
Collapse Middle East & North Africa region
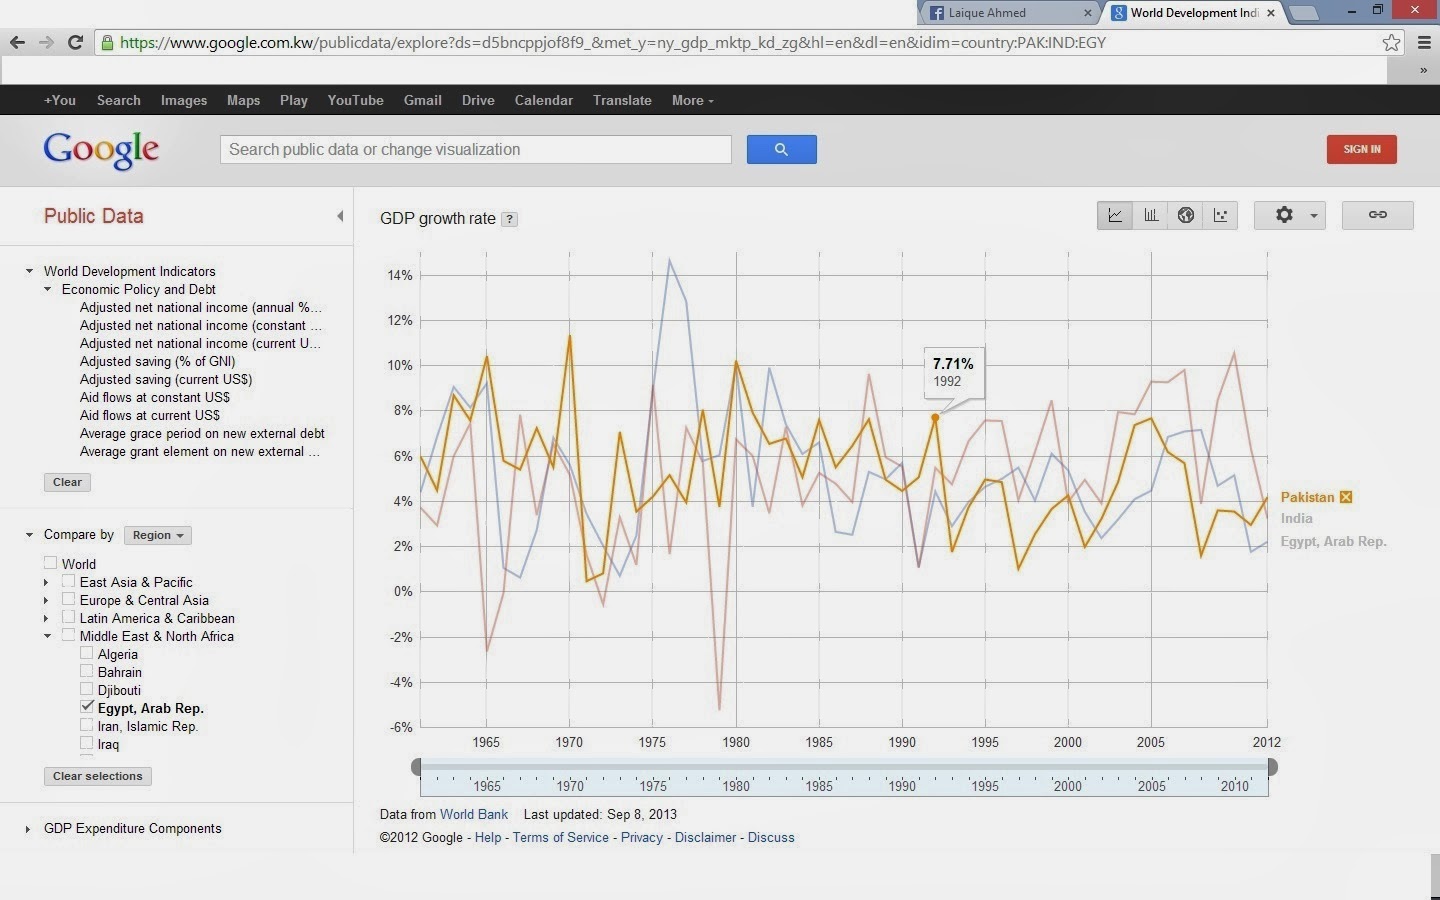point(47,636)
